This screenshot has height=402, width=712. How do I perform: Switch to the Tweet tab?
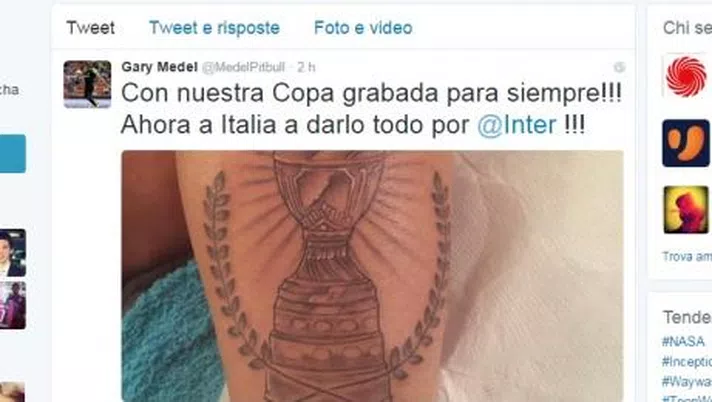pos(90,28)
